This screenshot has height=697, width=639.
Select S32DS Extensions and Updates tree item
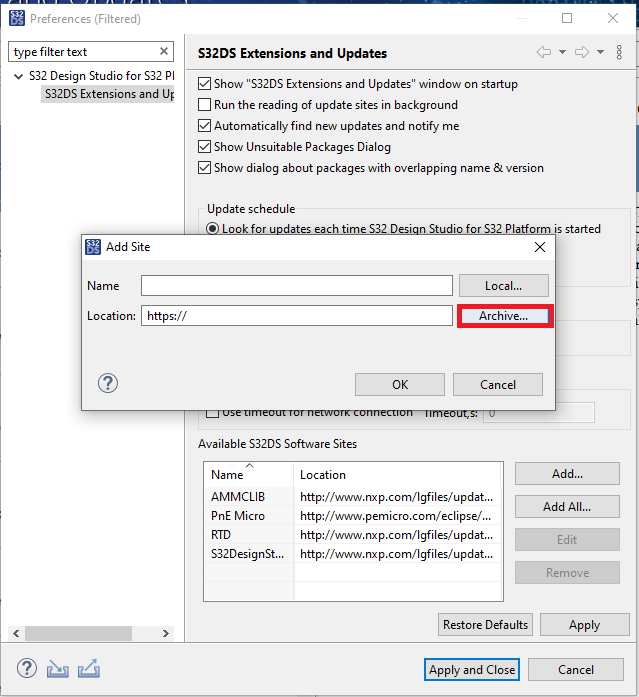pyautogui.click(x=108, y=94)
